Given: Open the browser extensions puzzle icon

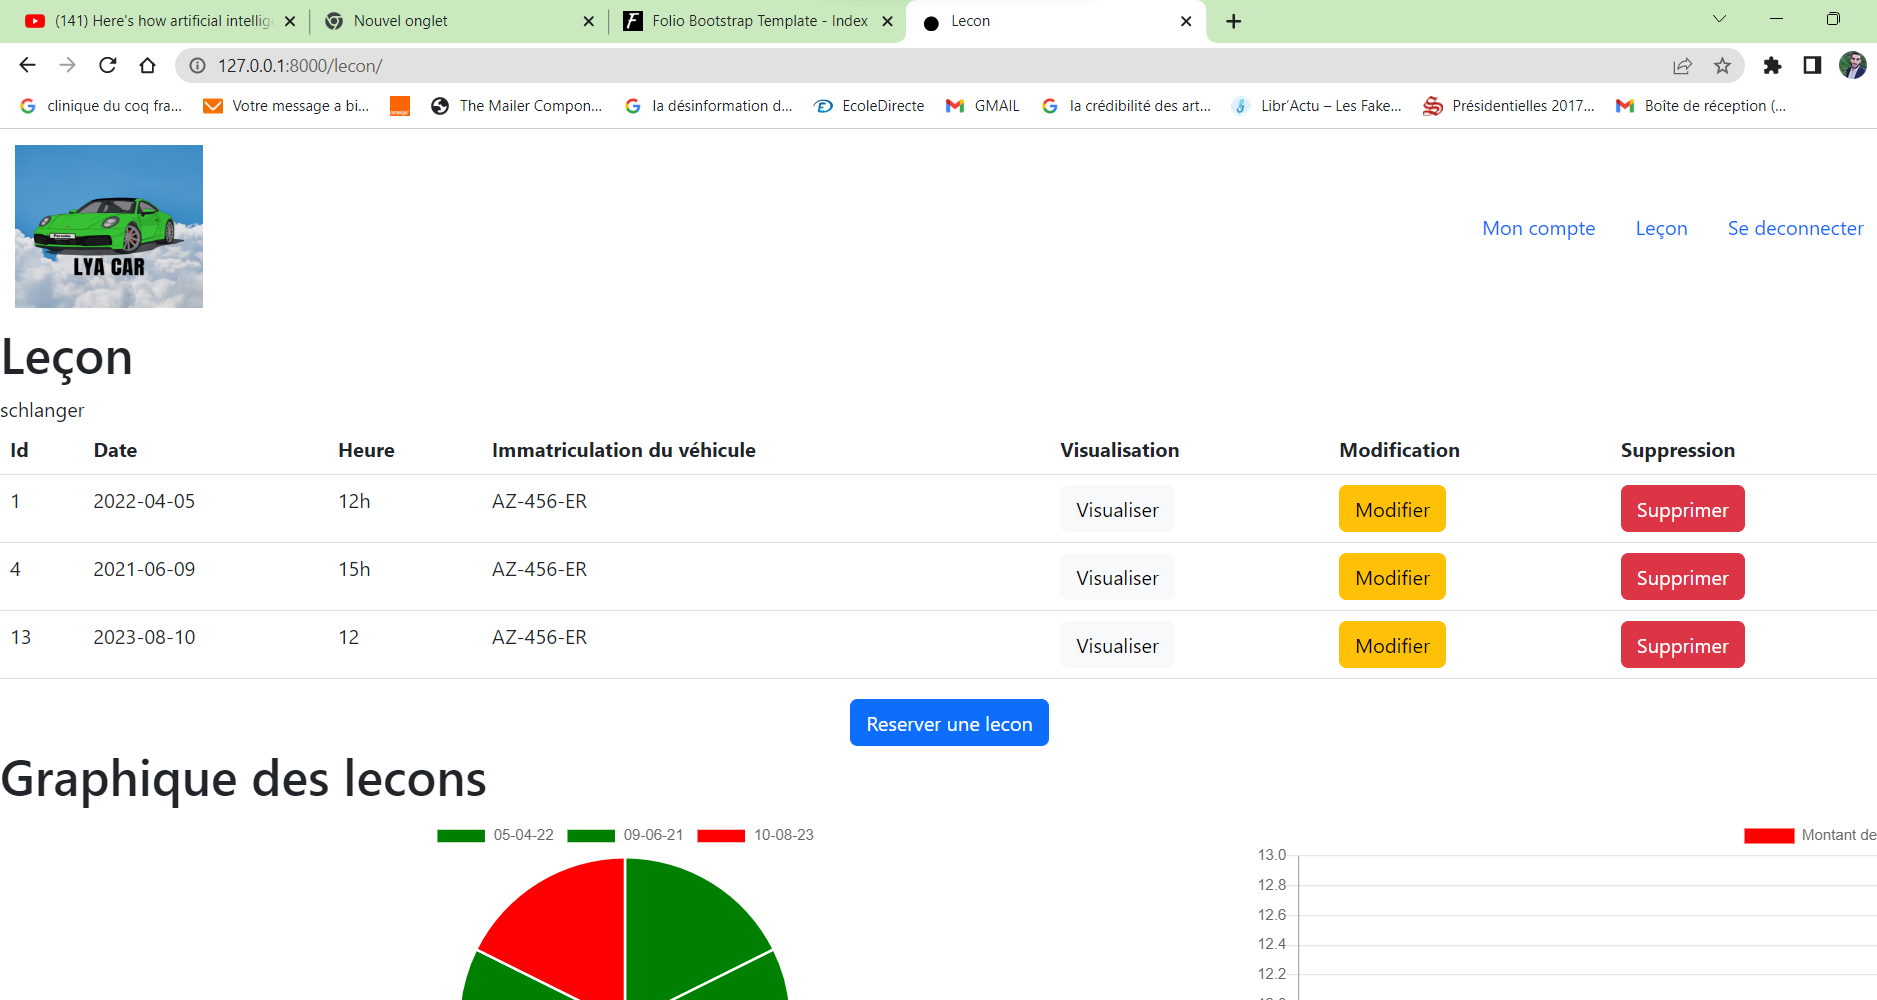Looking at the screenshot, I should (1773, 65).
